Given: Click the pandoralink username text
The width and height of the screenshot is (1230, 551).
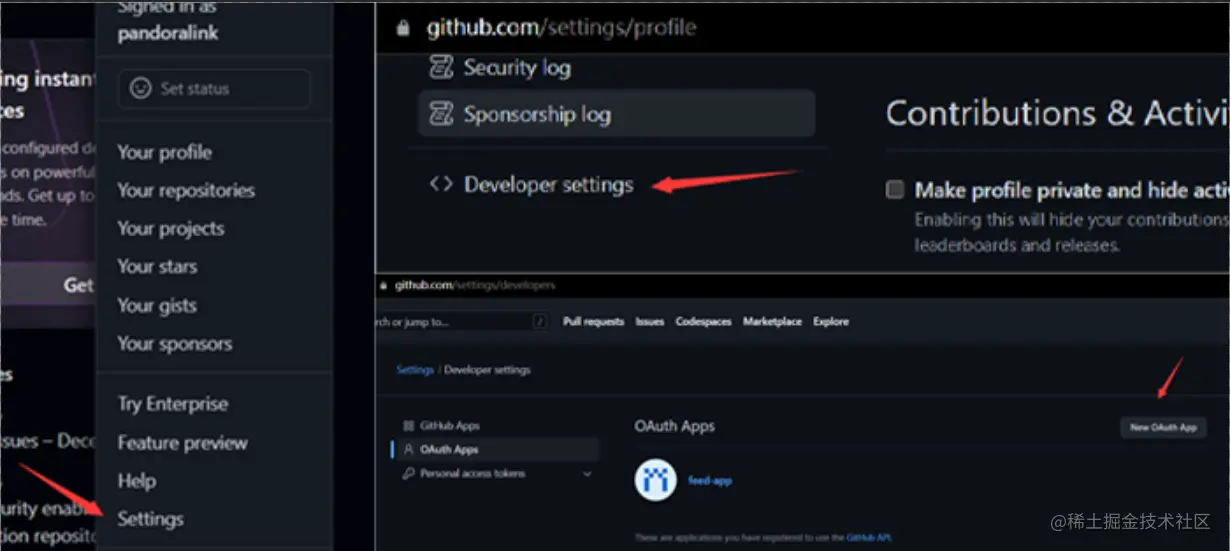Looking at the screenshot, I should tap(168, 33).
